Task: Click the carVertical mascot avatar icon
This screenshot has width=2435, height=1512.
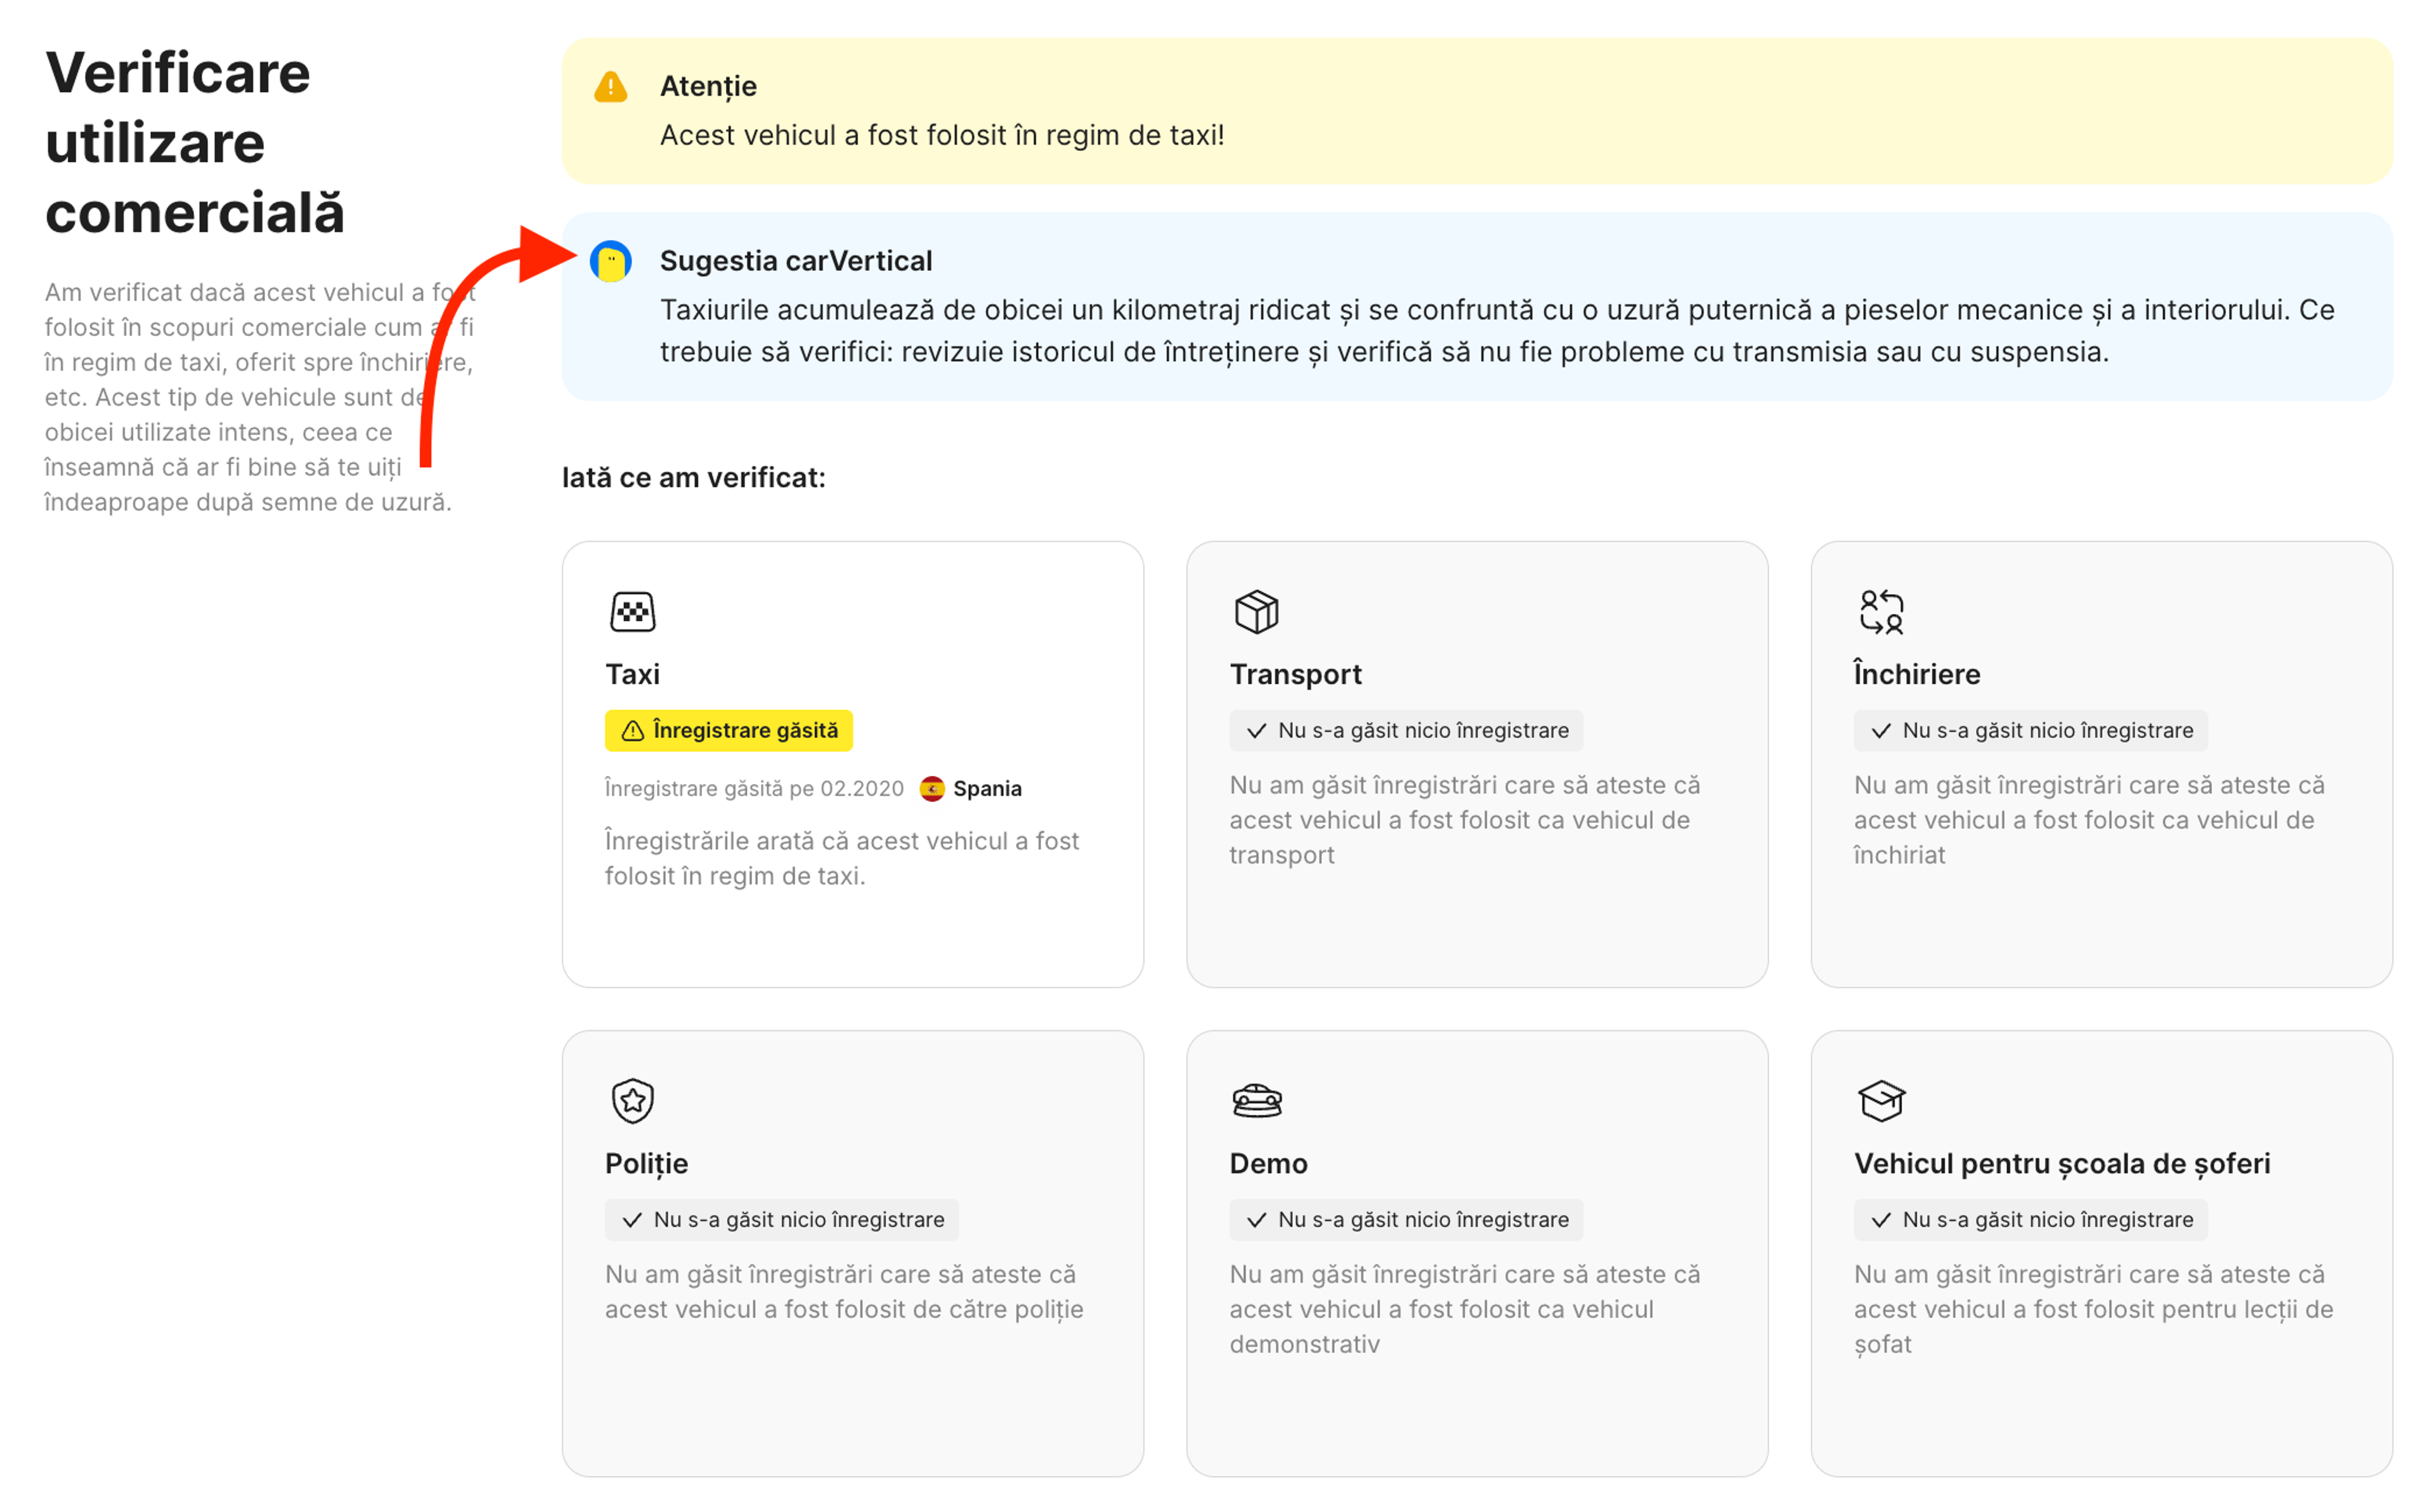Action: [x=610, y=262]
